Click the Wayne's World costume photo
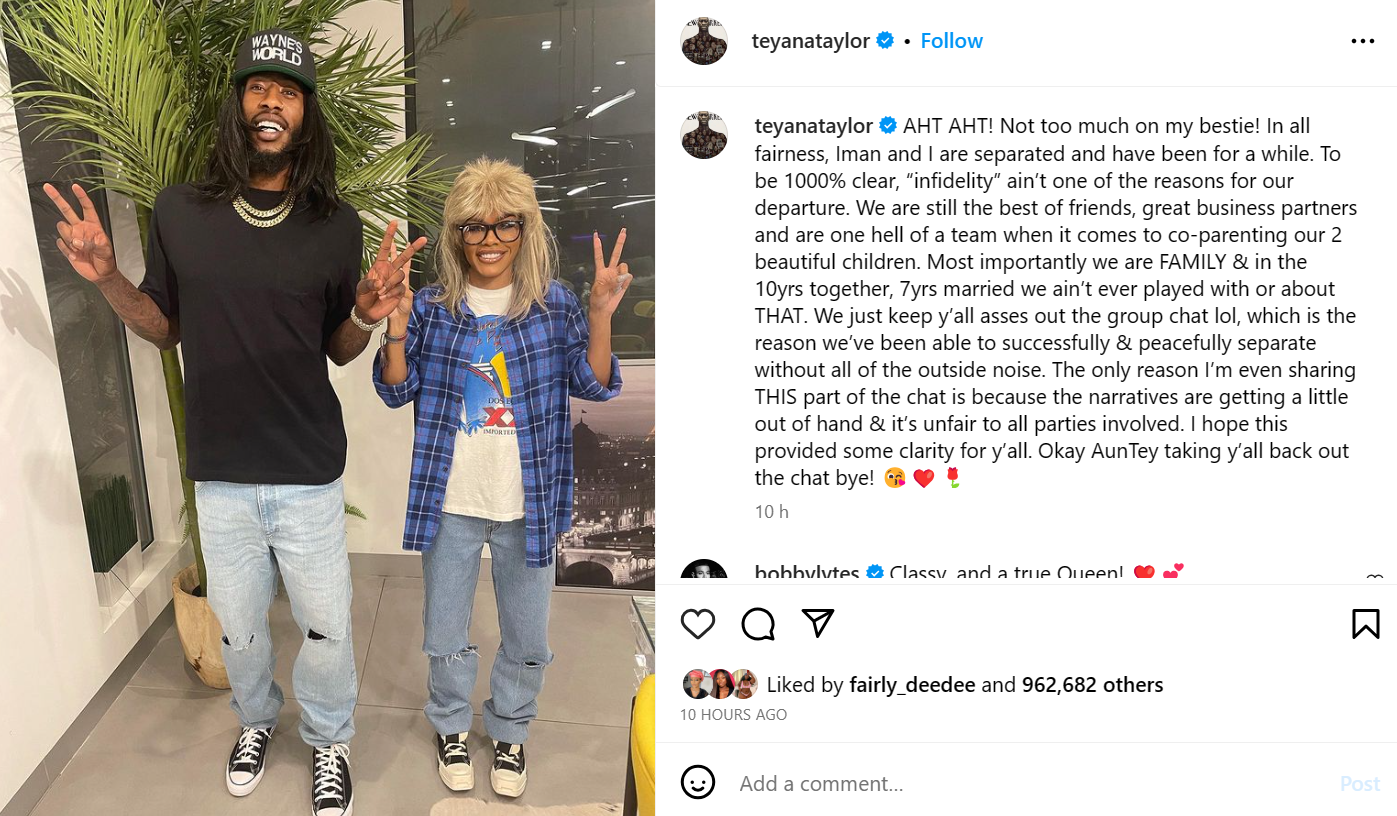 coord(327,408)
